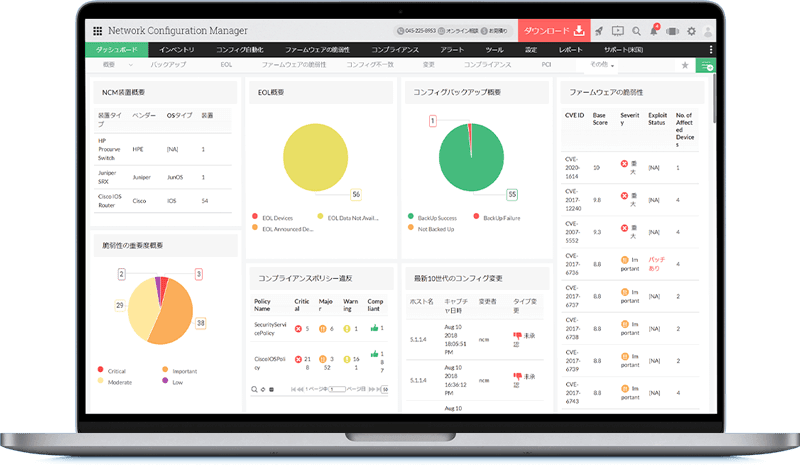Screen dimensions: 800x466
Task: Click the search magnifier in header
Action: coord(636,31)
